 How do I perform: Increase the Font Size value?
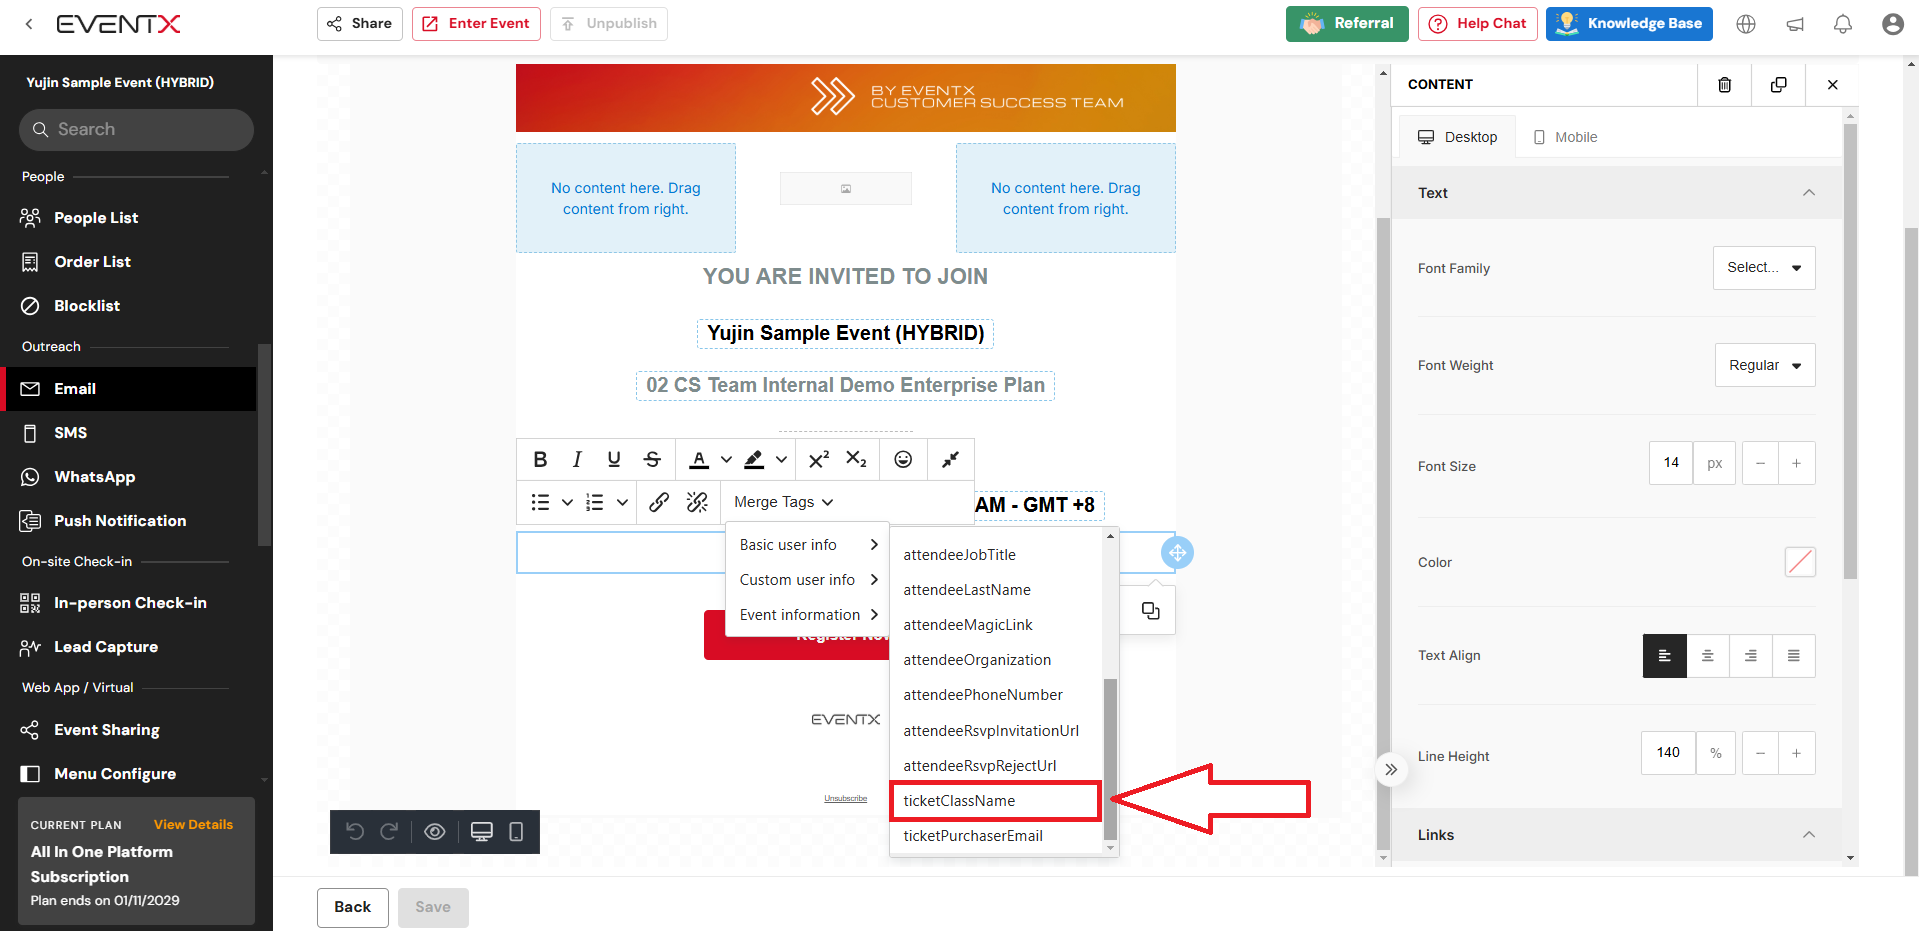coord(1797,463)
